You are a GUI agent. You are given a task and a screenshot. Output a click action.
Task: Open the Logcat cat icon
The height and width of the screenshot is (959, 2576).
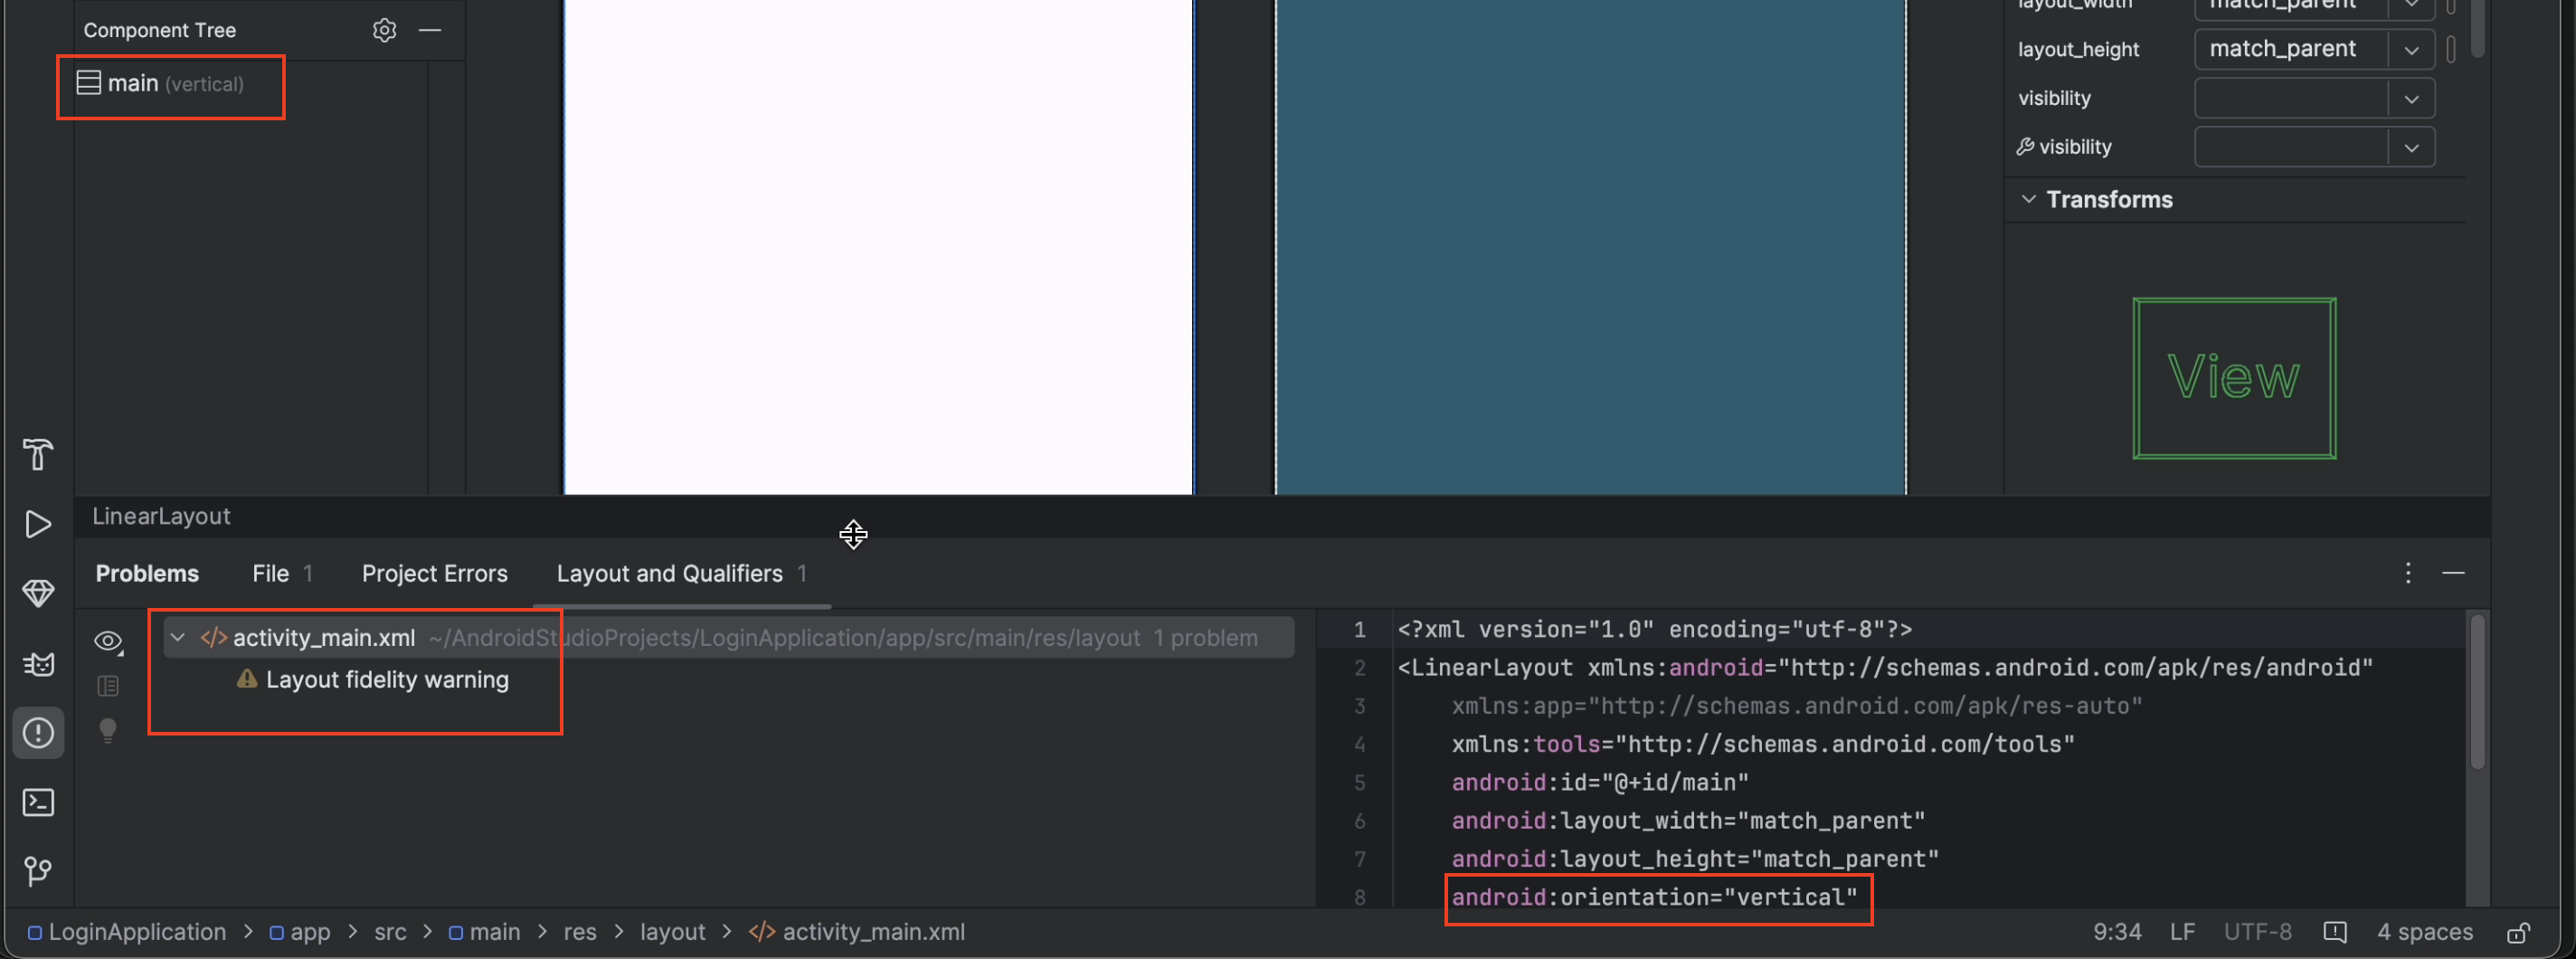point(38,663)
